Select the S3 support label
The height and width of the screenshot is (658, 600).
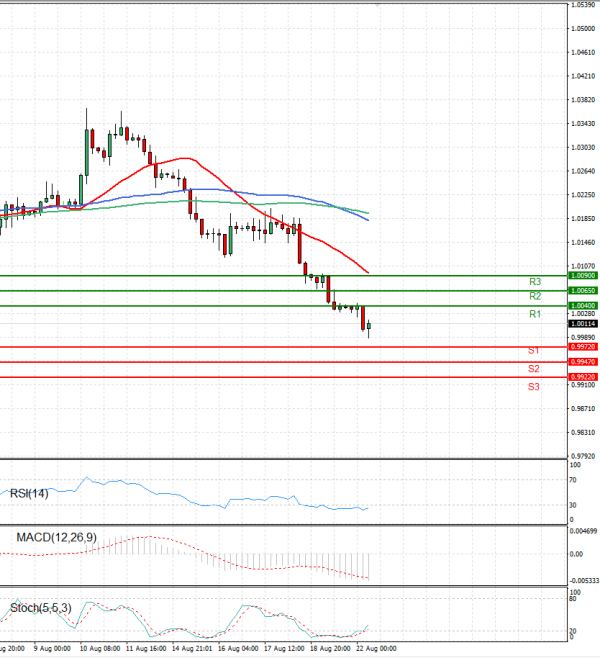pos(534,387)
